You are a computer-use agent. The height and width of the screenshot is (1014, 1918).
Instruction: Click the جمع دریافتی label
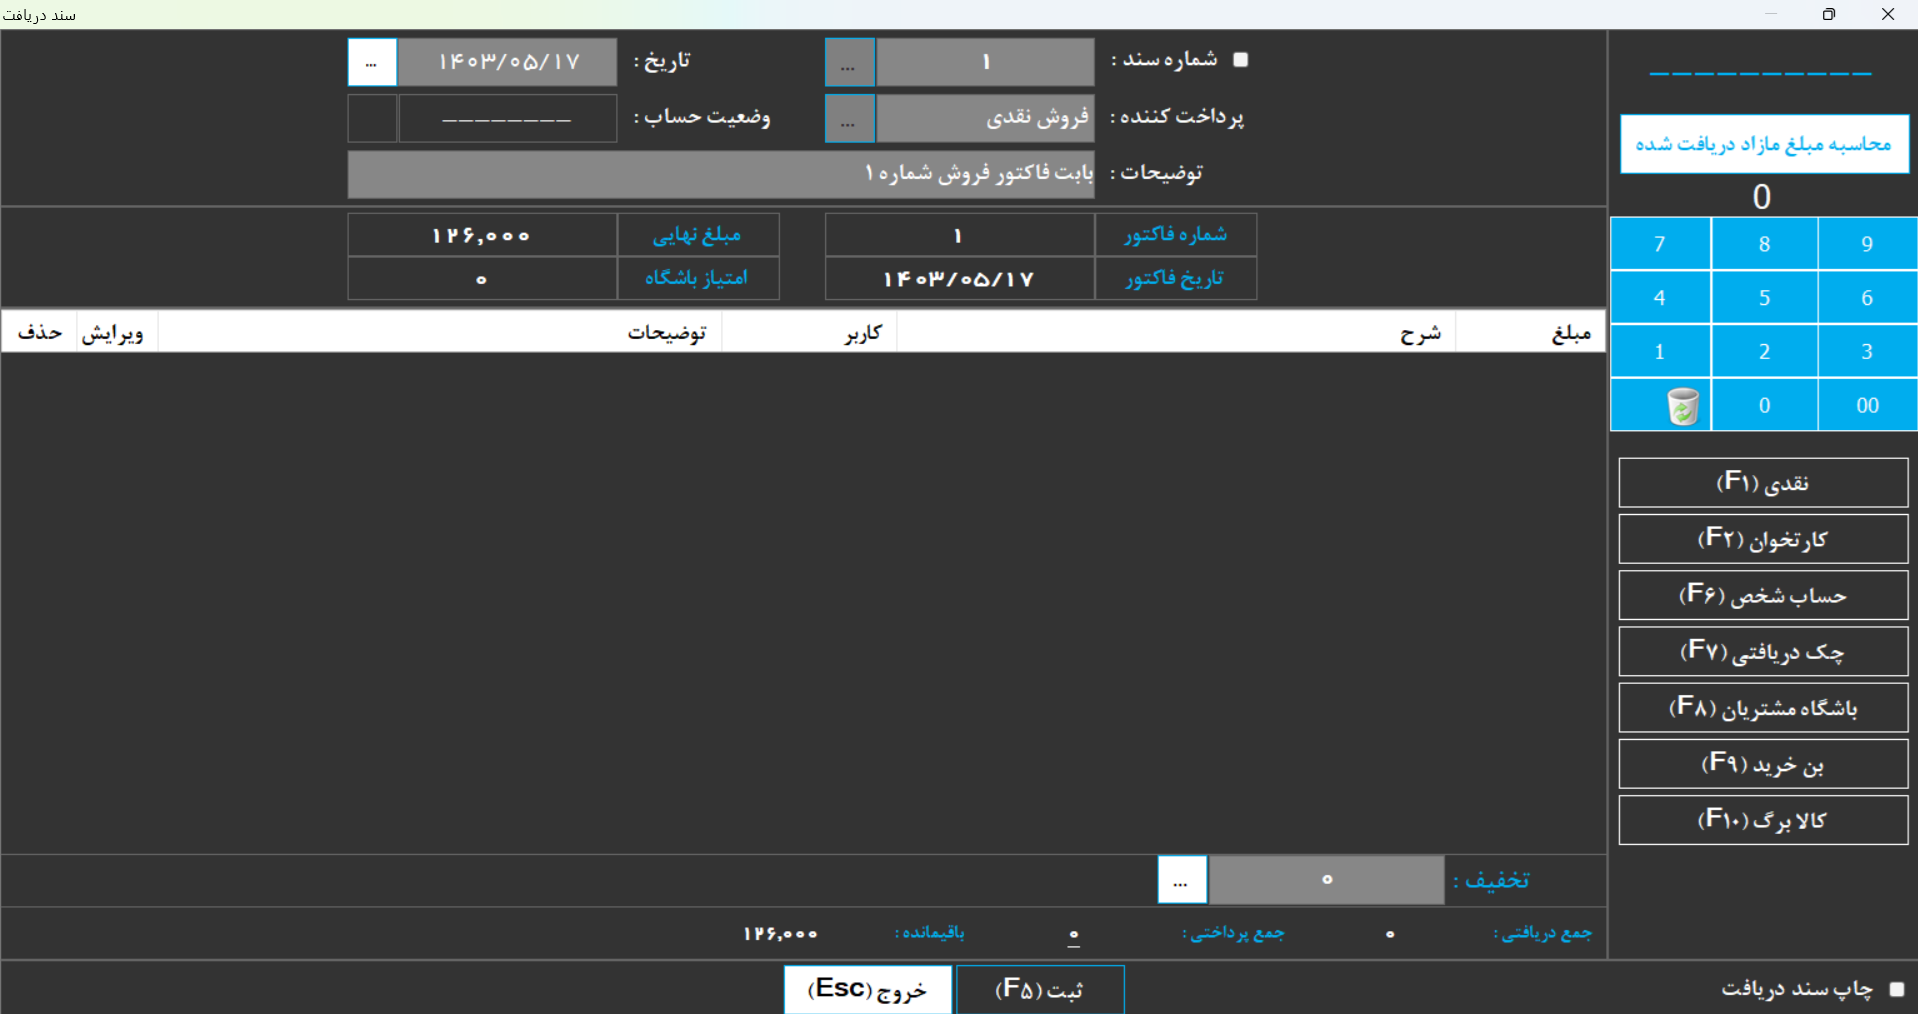(1543, 933)
